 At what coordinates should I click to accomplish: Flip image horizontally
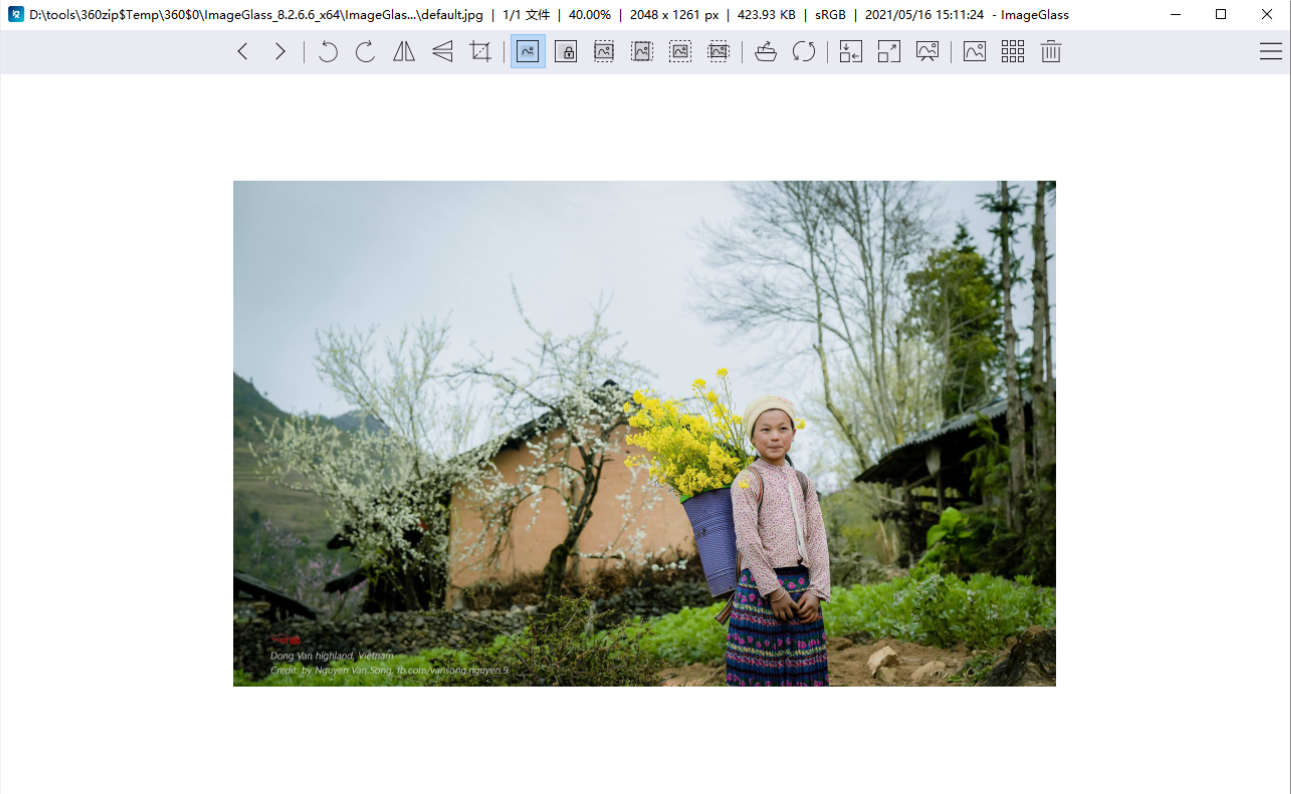[x=404, y=52]
